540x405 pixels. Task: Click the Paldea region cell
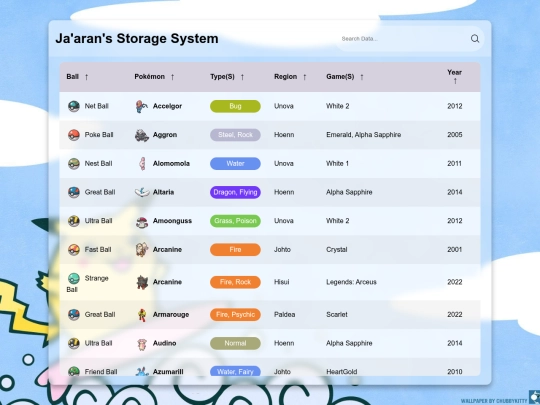coord(284,314)
